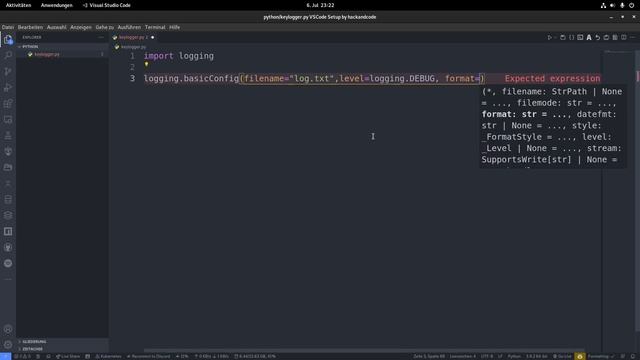Click the keylogger.py breadcrumb
This screenshot has height=360, width=640.
coord(133,47)
